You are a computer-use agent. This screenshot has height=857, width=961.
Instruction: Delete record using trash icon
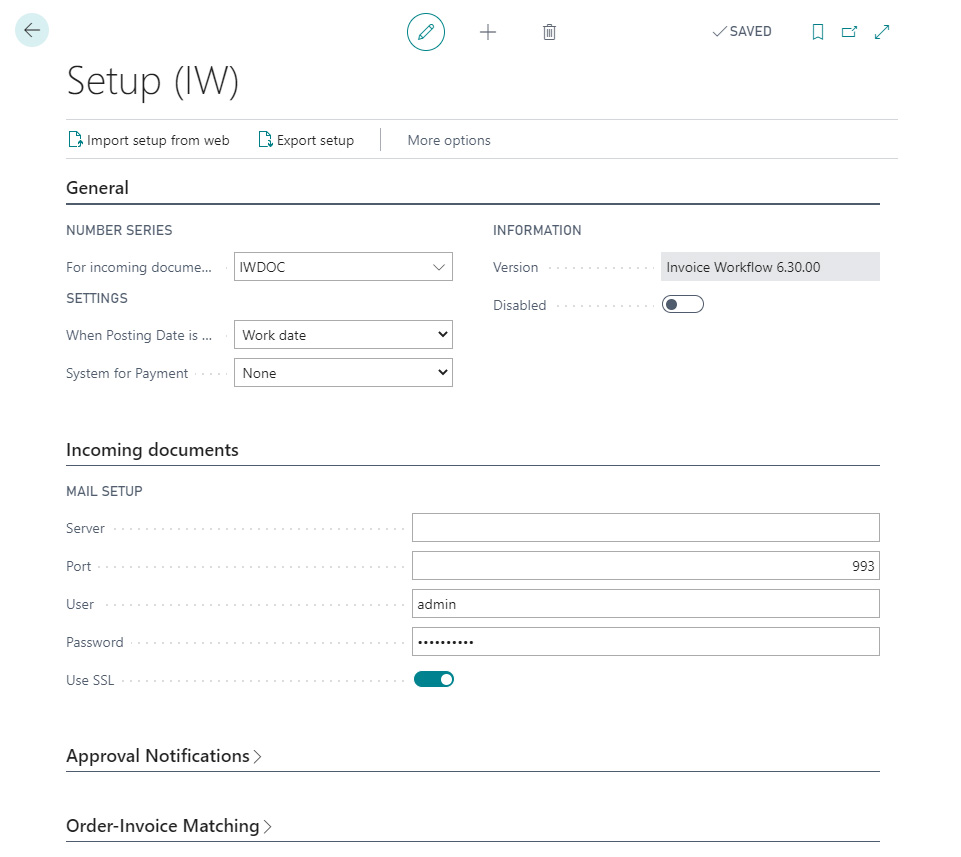point(549,32)
